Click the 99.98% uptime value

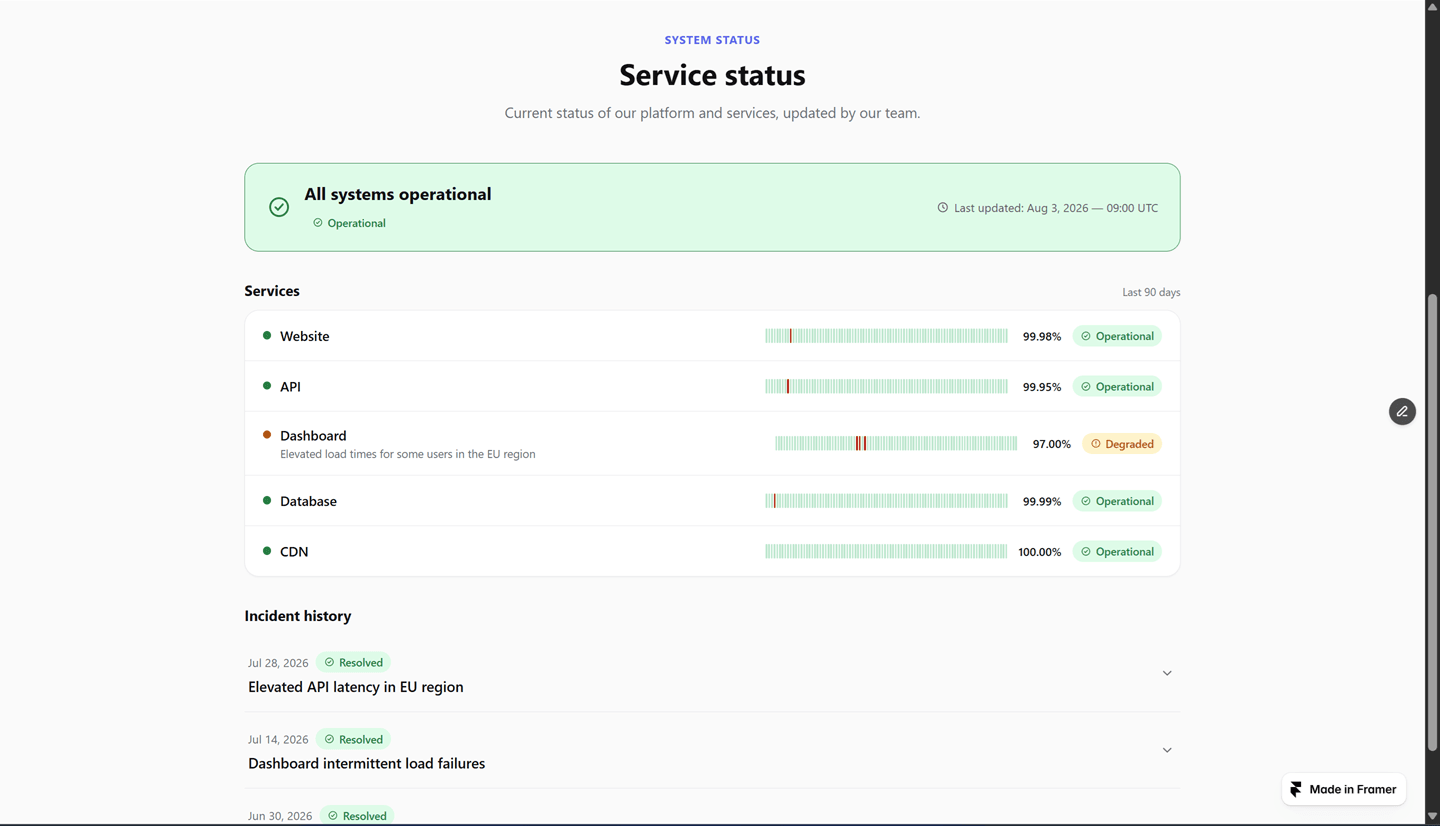point(1042,337)
